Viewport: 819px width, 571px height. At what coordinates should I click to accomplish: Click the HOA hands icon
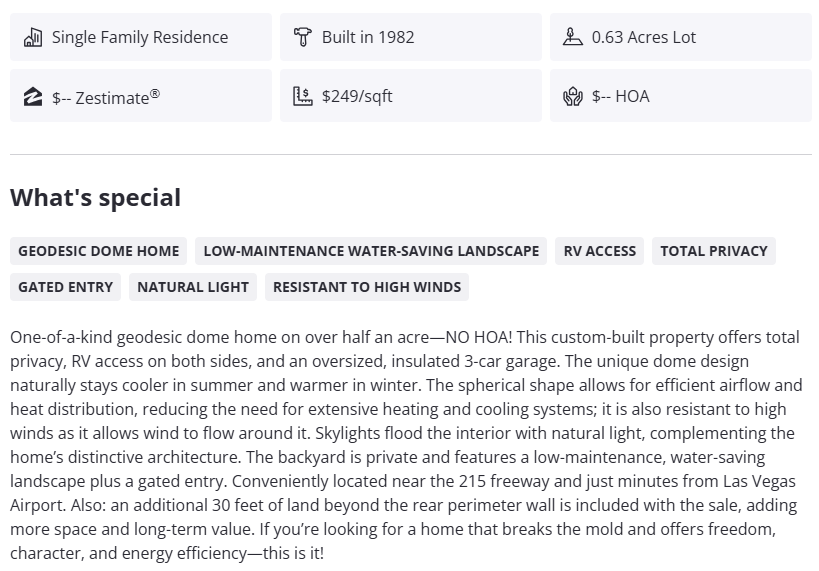pos(572,97)
